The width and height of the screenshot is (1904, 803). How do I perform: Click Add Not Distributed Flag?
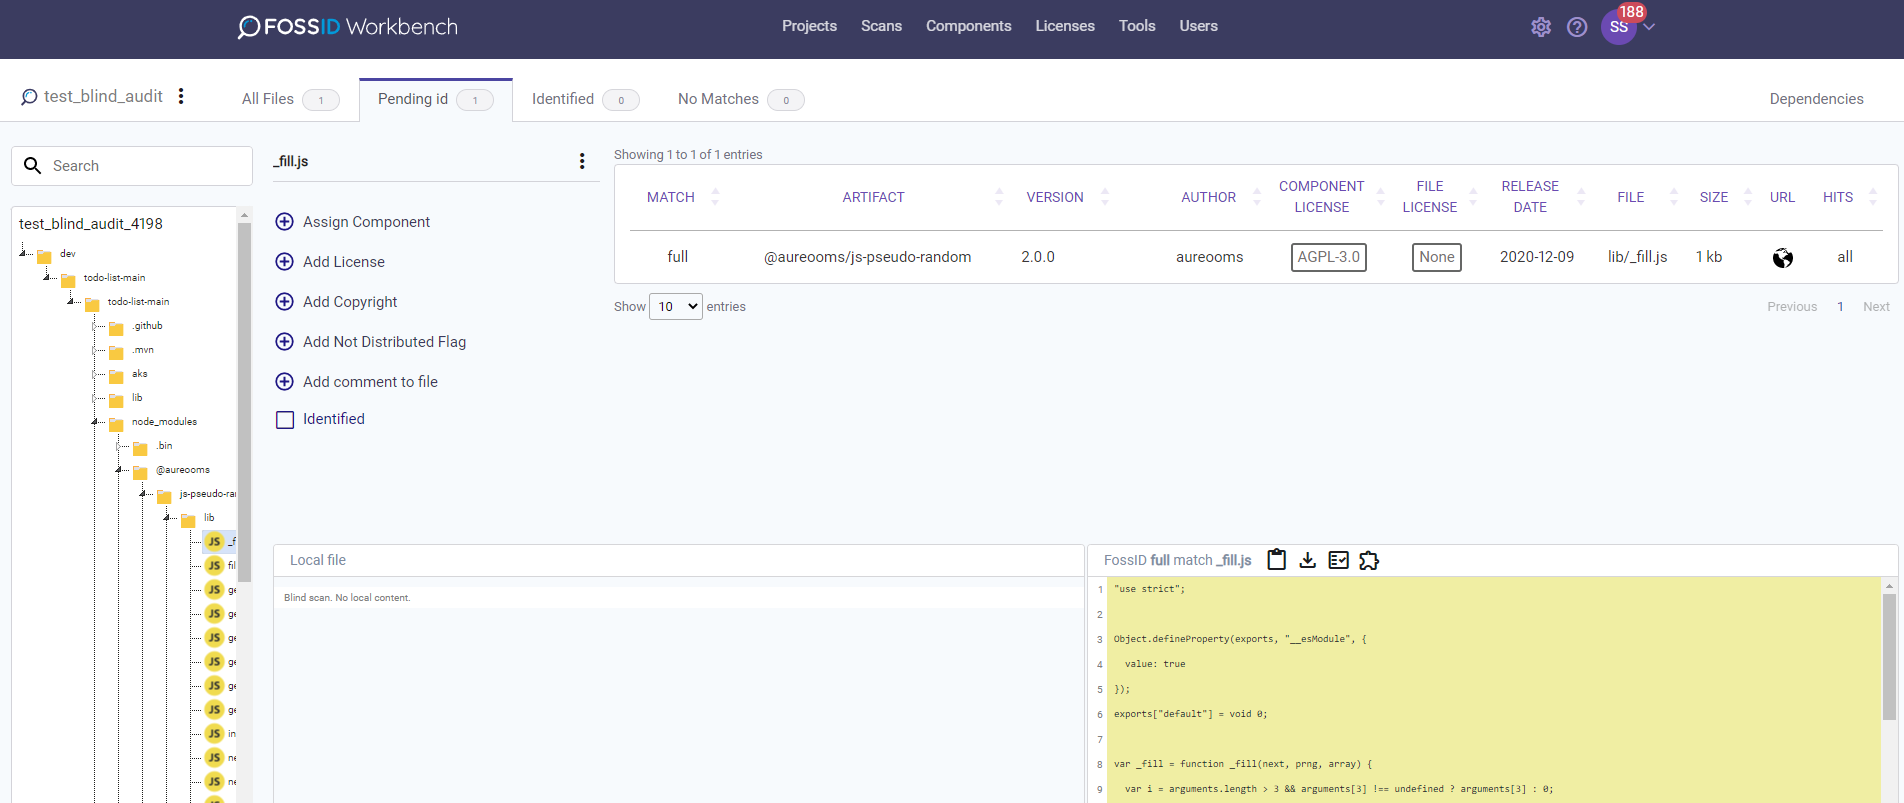click(x=384, y=342)
